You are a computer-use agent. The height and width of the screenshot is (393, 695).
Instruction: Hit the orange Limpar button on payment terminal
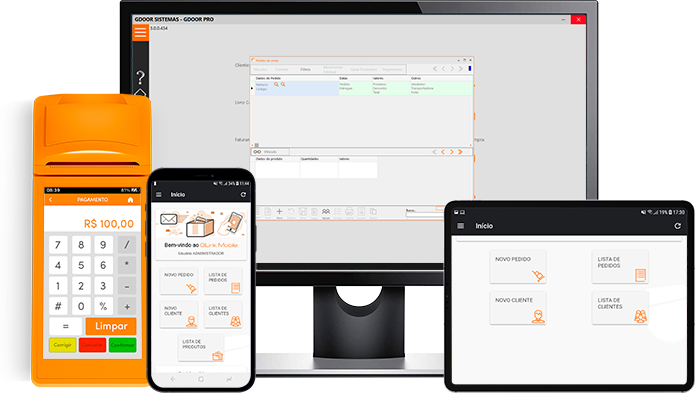[x=111, y=326]
